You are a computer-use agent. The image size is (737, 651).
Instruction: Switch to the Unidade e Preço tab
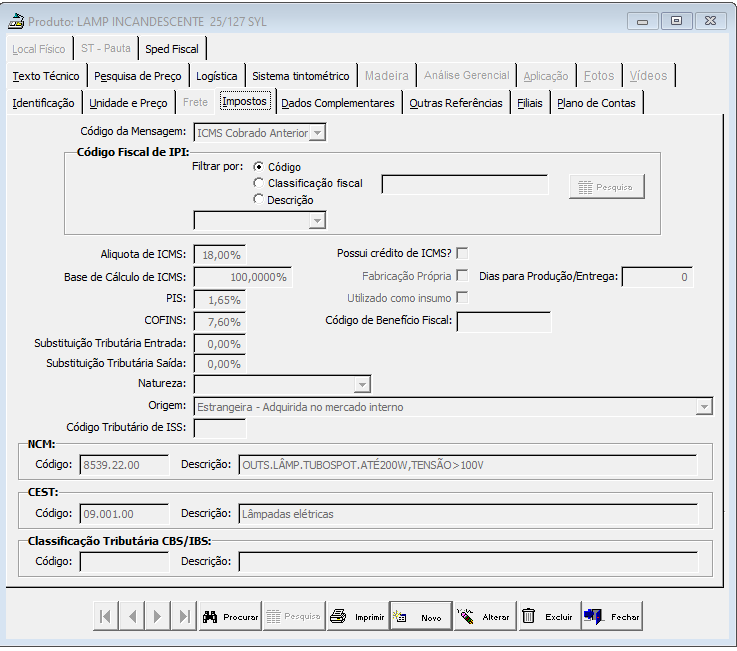pyautogui.click(x=128, y=103)
